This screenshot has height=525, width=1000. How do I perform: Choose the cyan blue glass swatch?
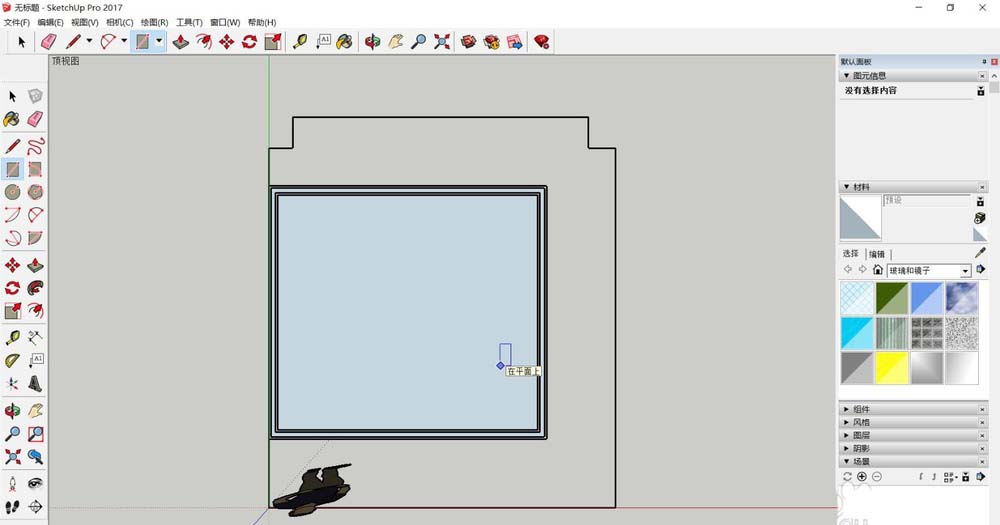click(x=857, y=333)
